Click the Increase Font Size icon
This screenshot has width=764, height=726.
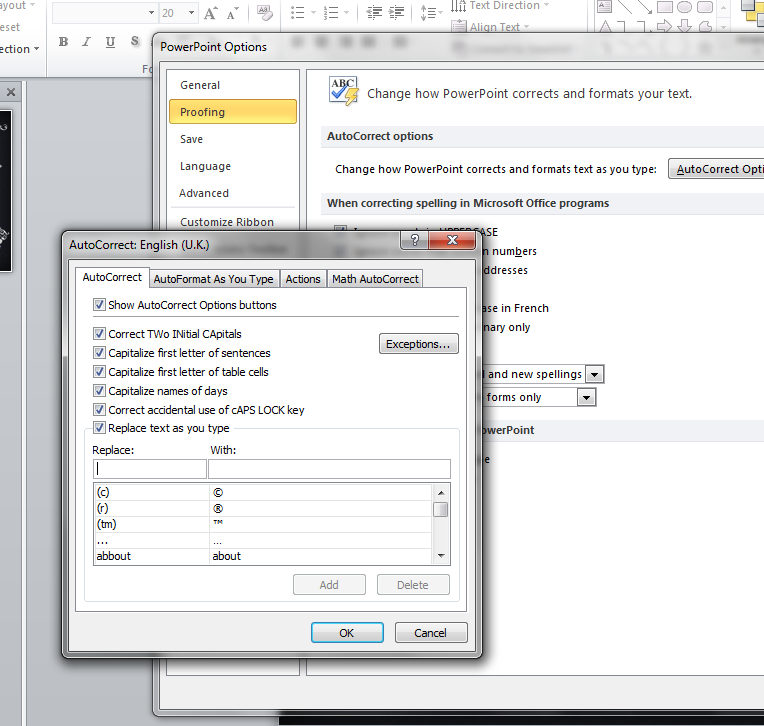[x=210, y=13]
